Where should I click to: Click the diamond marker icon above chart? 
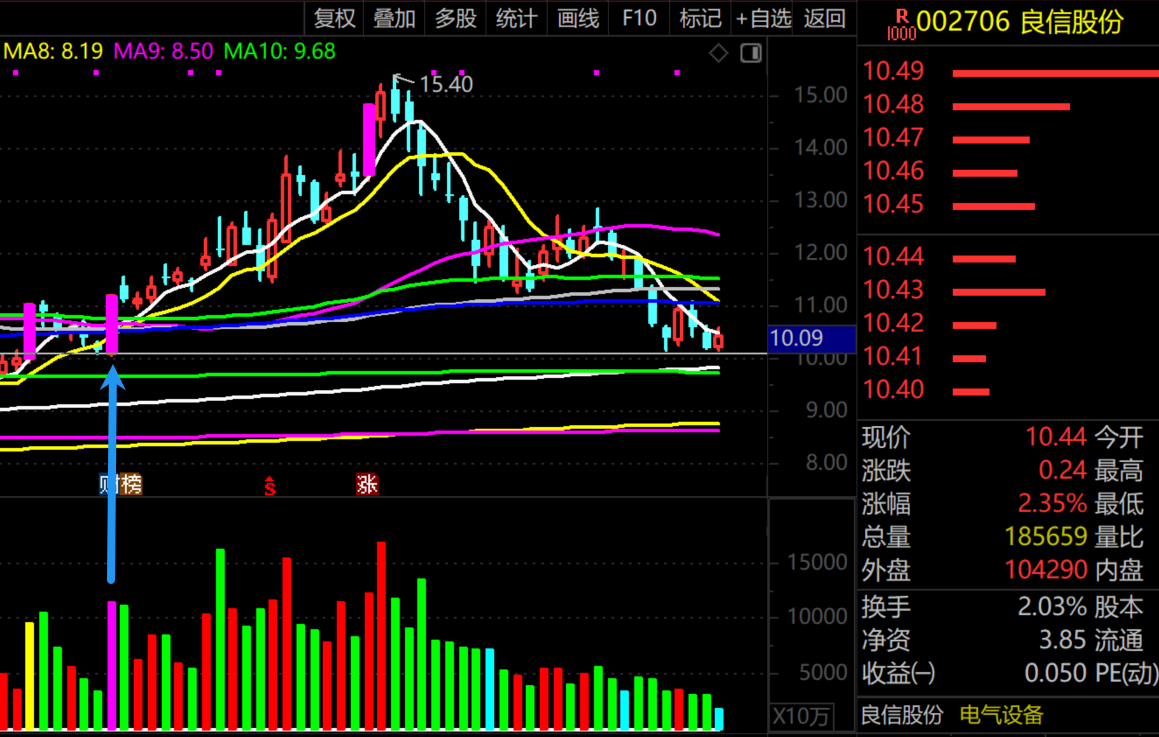pos(718,53)
